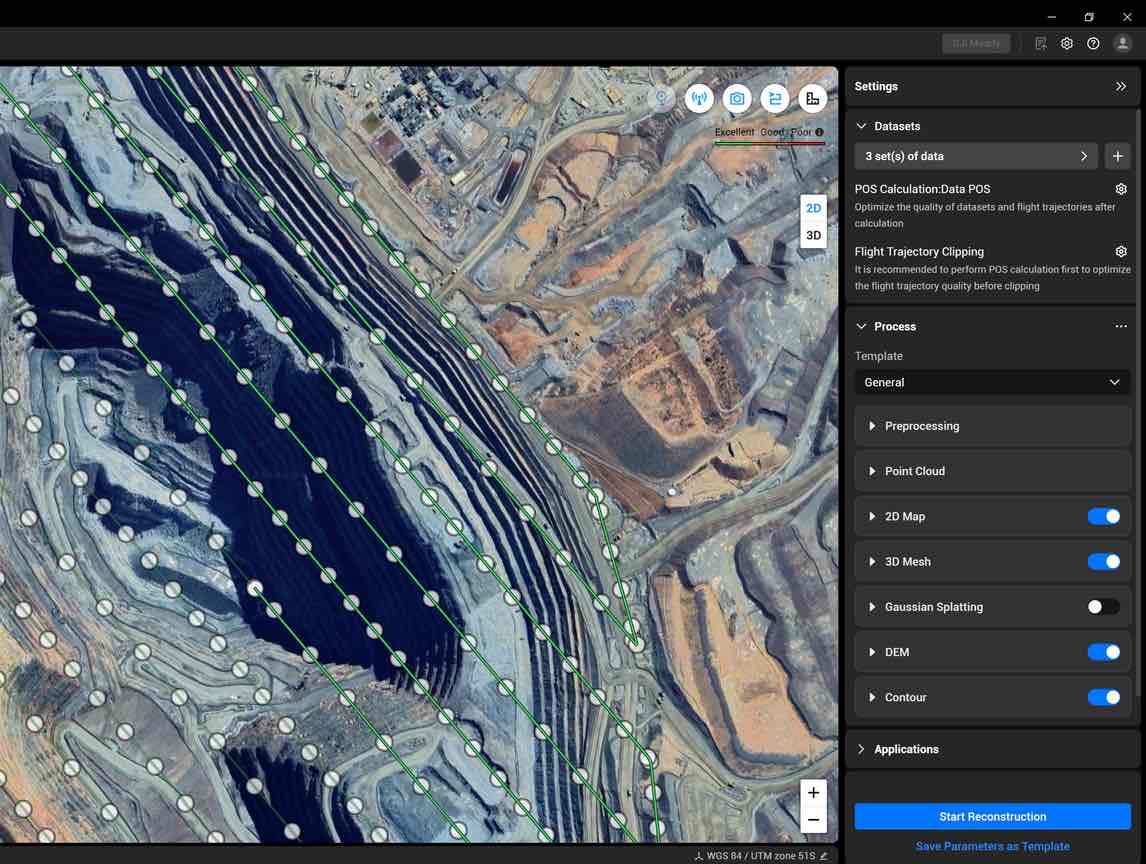Turn off the Contour toggle
The image size is (1146, 864).
(x=1104, y=697)
